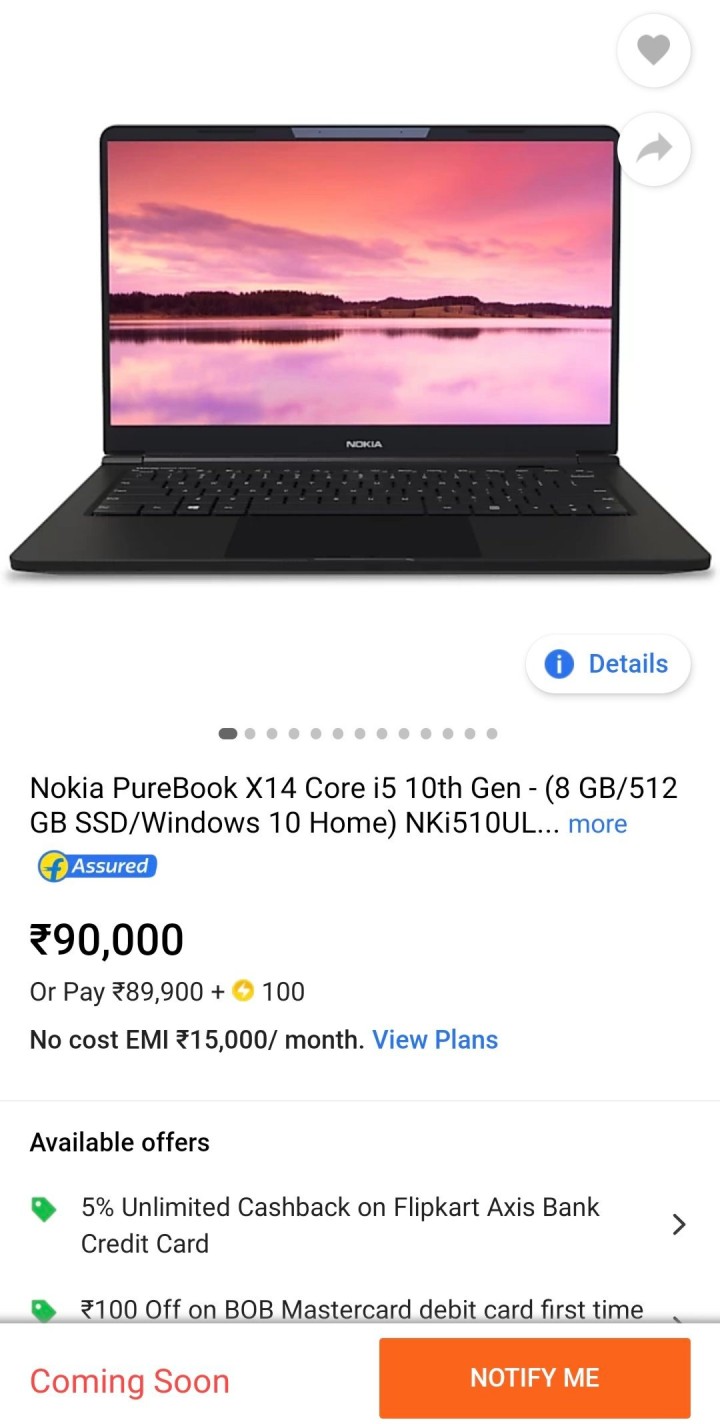Screen dimensions: 720x1424
Task: Select the first image carousel indicator
Action: [228, 733]
